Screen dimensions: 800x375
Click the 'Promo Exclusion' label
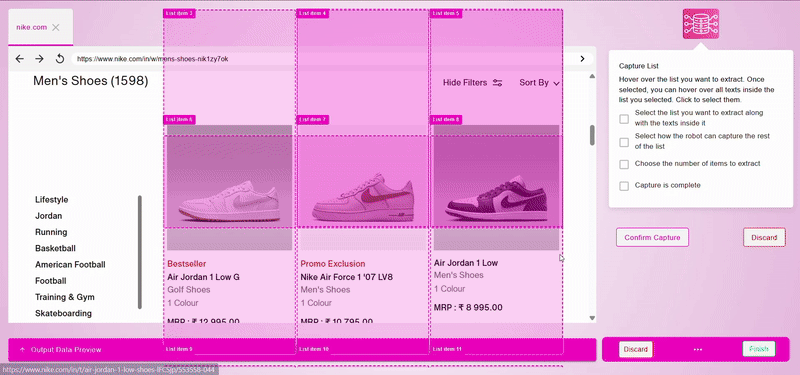pos(333,264)
